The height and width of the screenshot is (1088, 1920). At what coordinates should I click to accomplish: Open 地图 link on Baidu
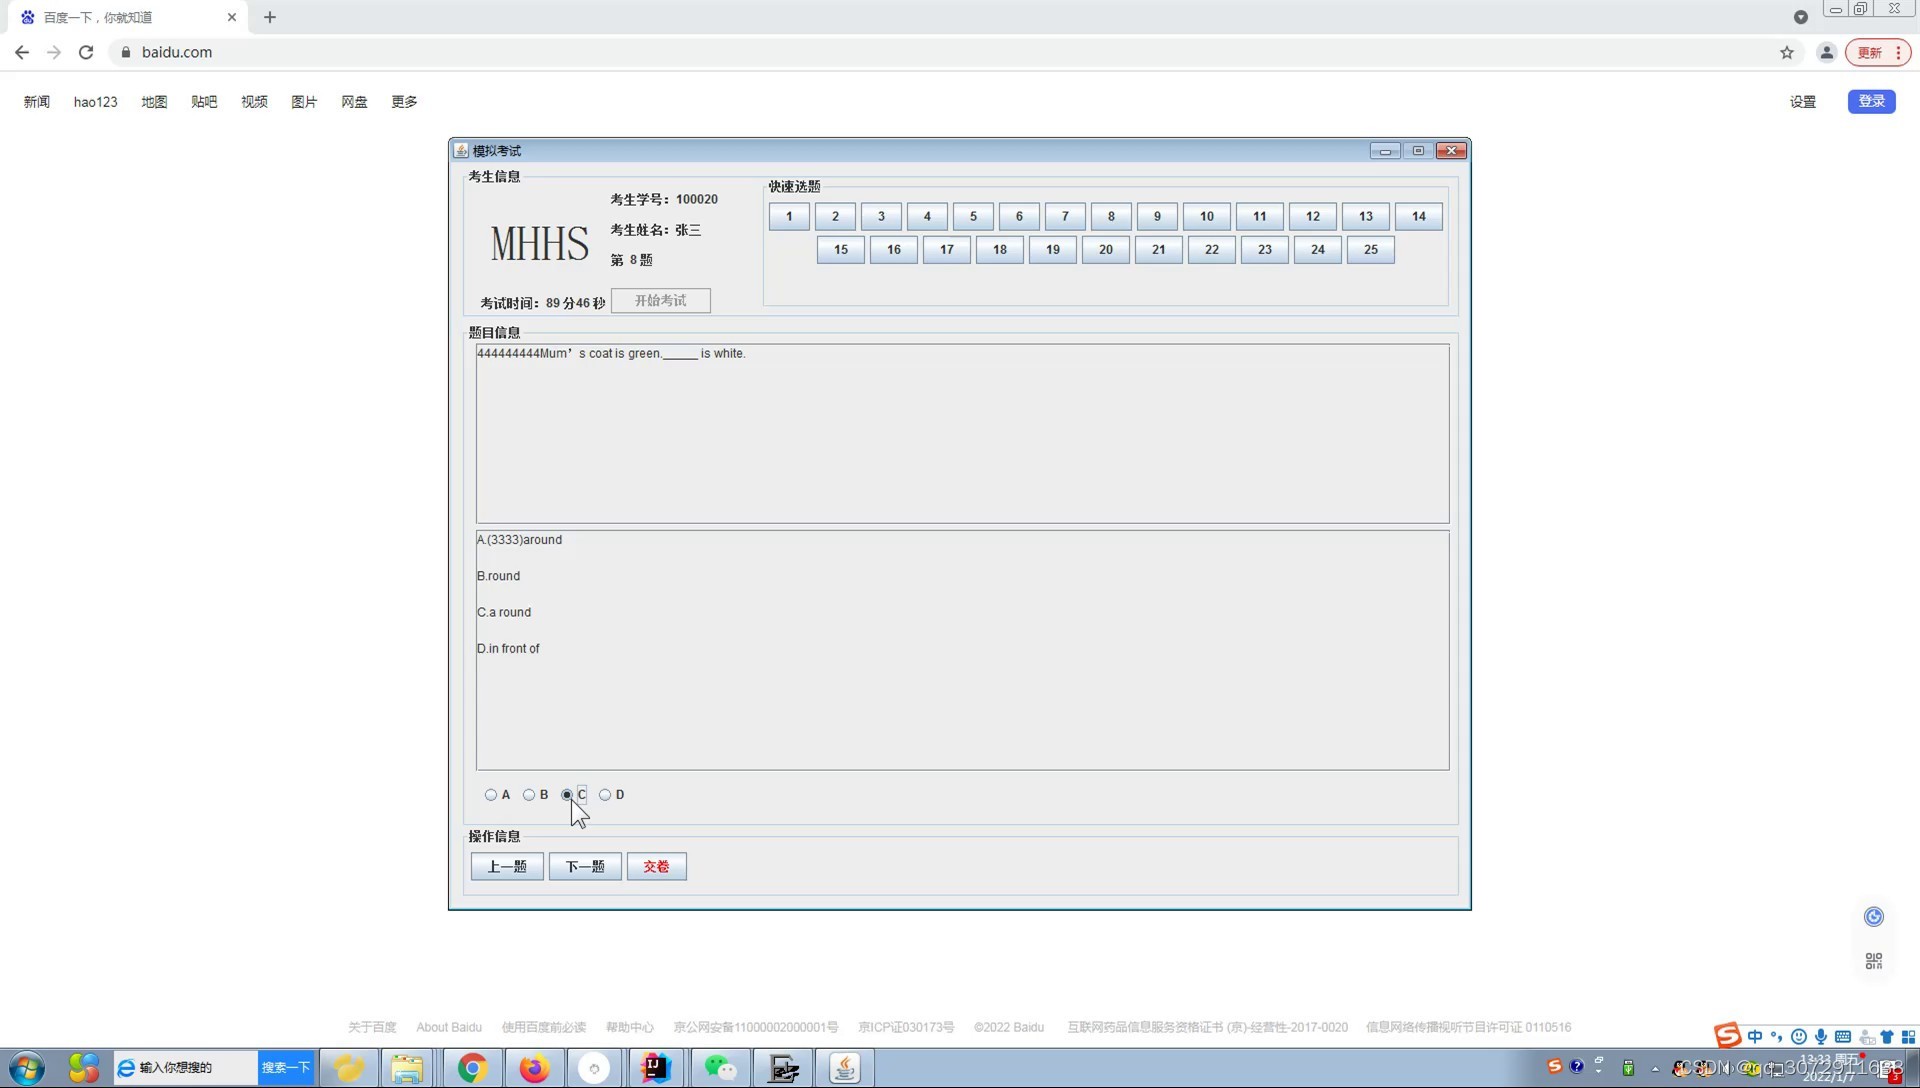click(x=154, y=102)
